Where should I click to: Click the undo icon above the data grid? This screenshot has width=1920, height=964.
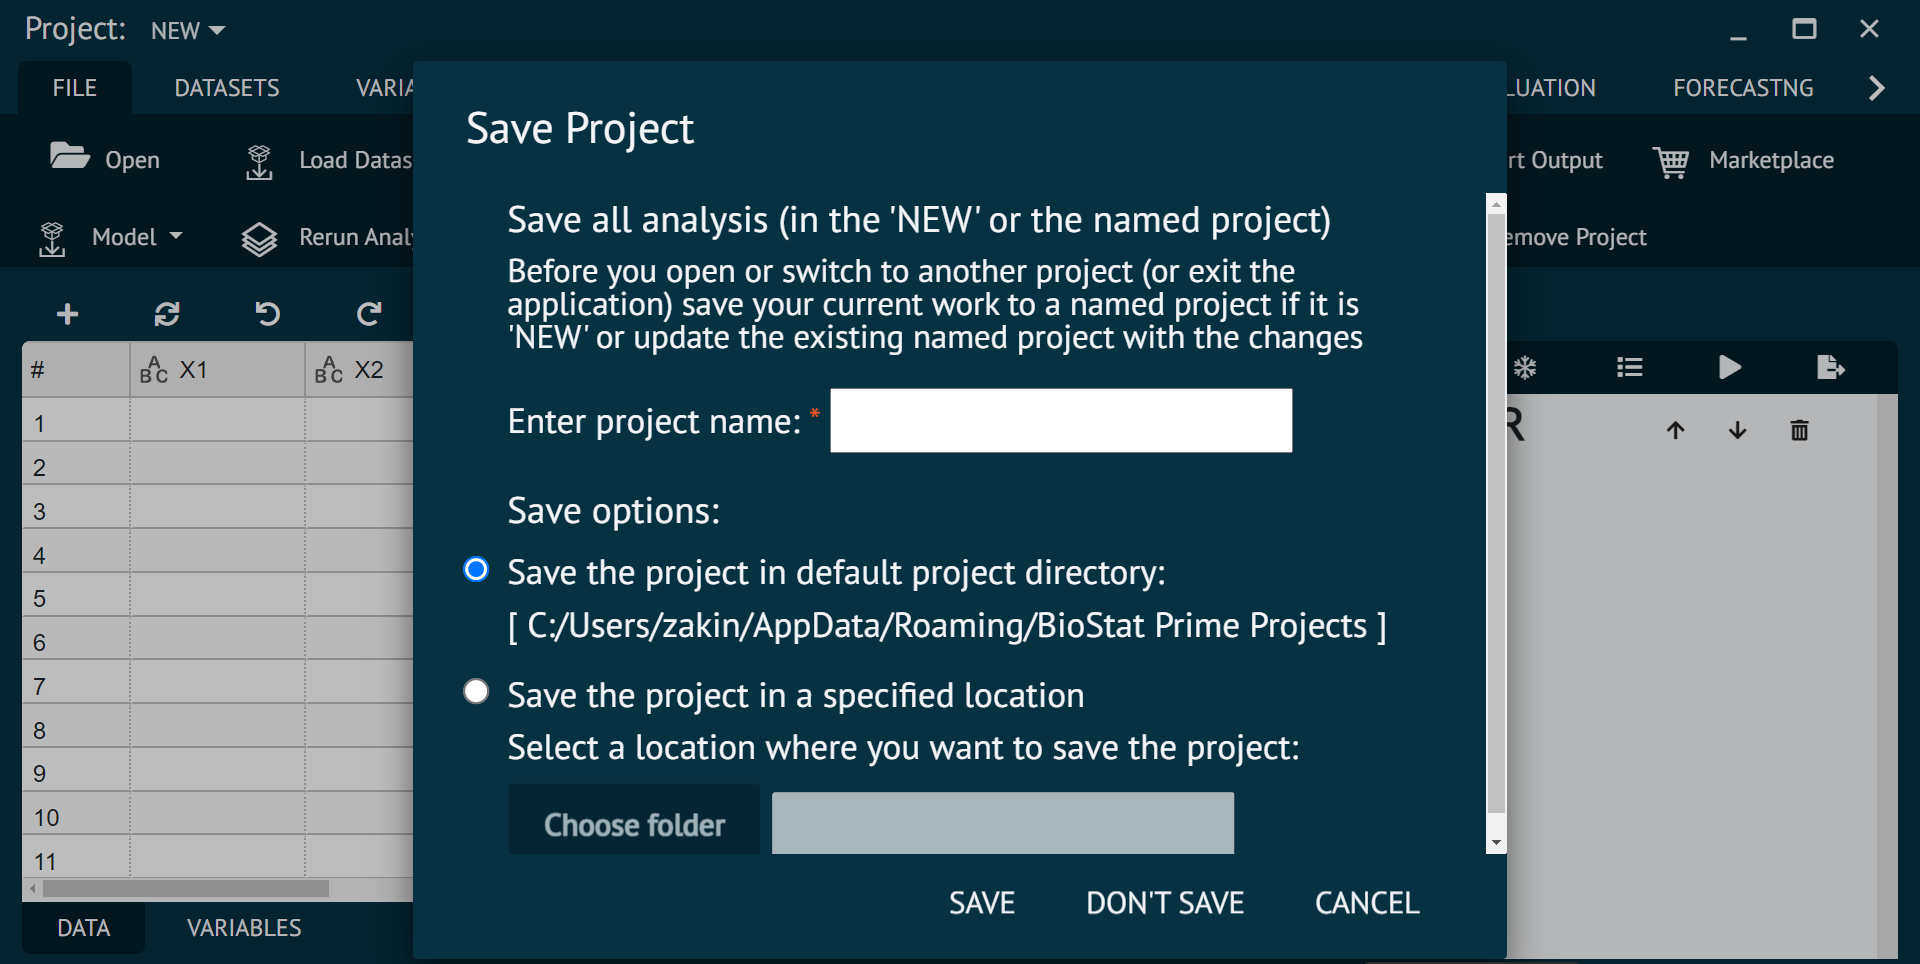[267, 313]
